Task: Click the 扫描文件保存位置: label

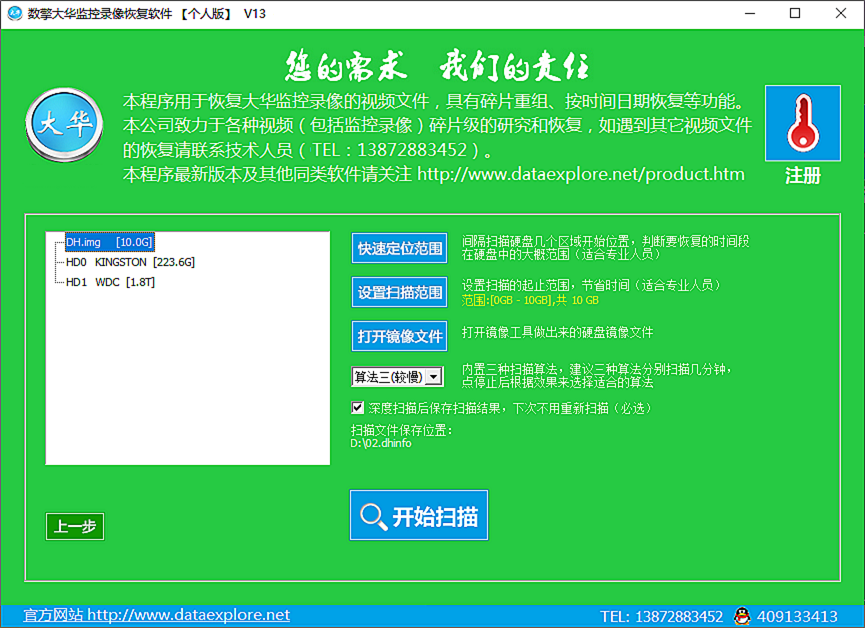Action: pyautogui.click(x=402, y=430)
